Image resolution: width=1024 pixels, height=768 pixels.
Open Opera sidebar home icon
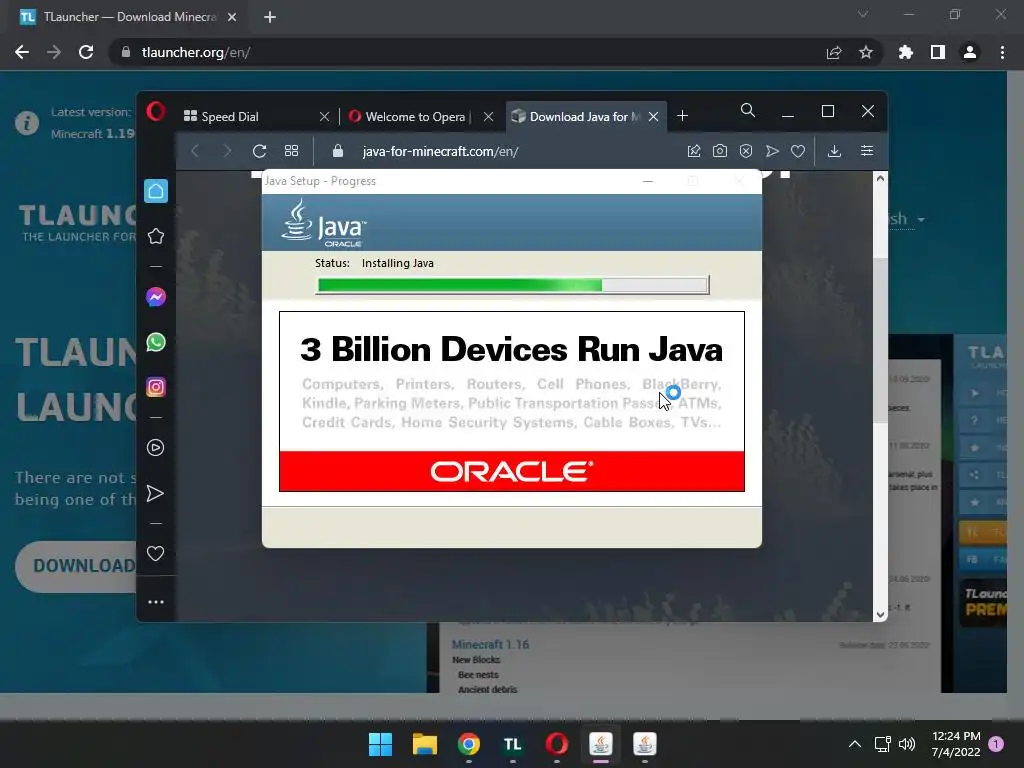(155, 191)
